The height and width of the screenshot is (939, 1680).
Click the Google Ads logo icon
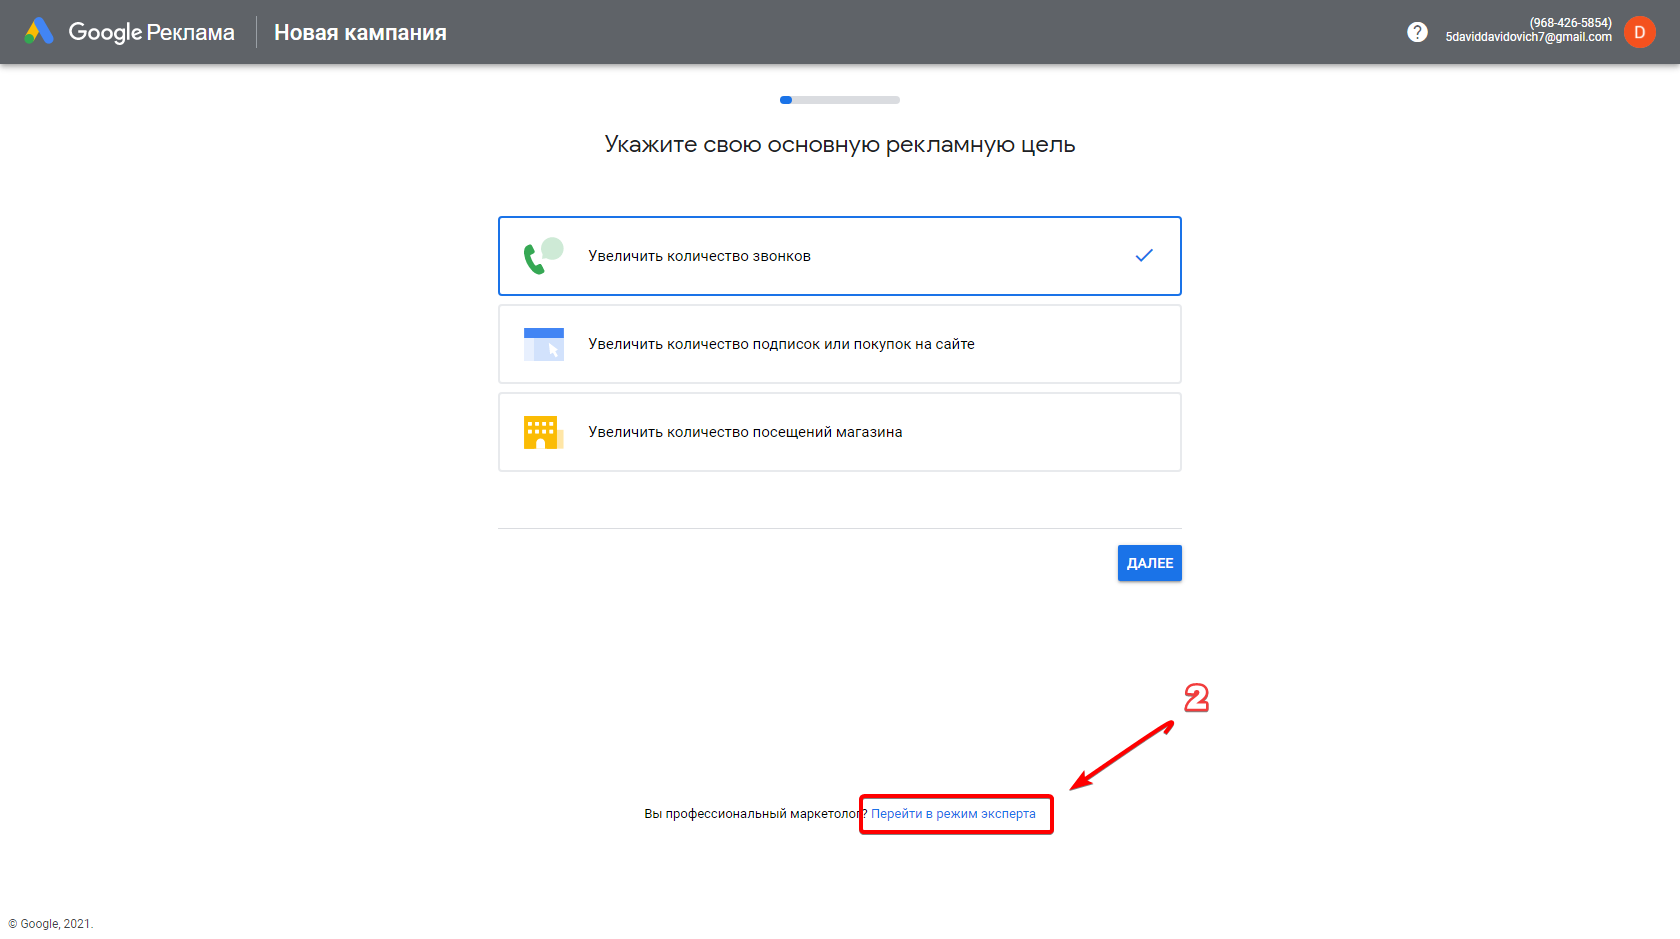(x=39, y=32)
